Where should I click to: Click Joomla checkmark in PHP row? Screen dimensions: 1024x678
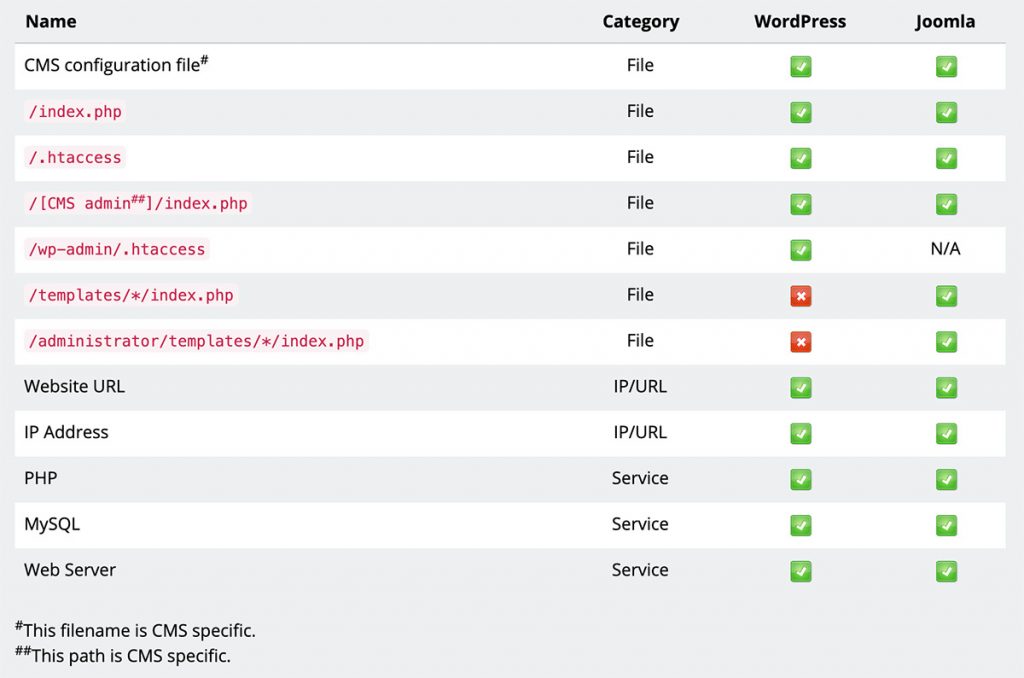tap(946, 479)
